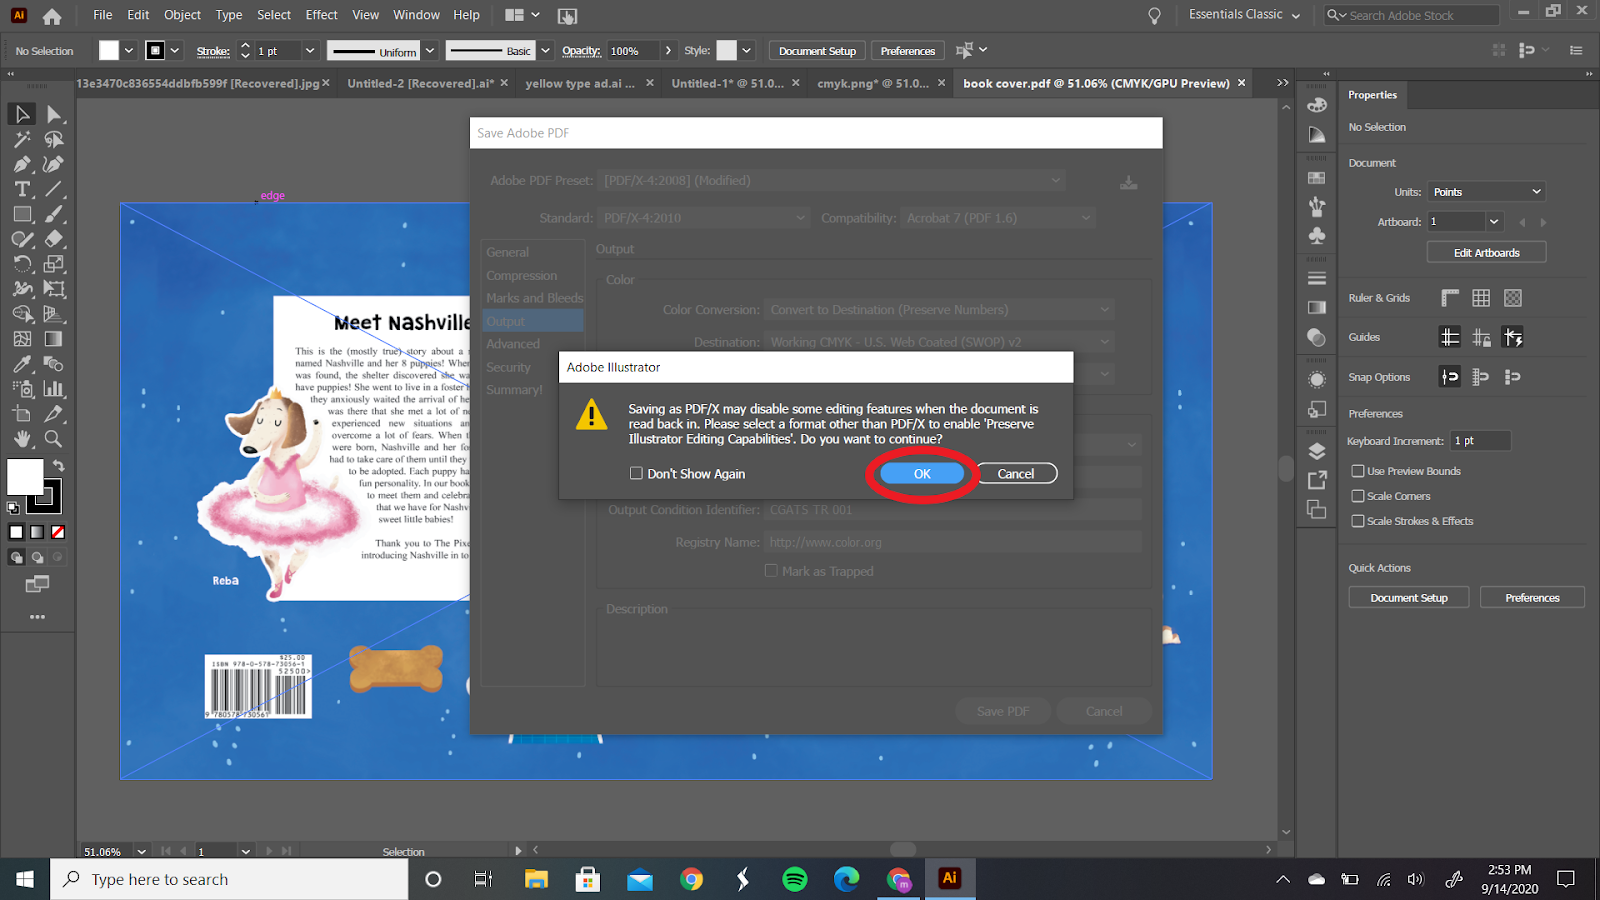Open Chrome from the taskbar
The height and width of the screenshot is (900, 1600).
(x=691, y=879)
